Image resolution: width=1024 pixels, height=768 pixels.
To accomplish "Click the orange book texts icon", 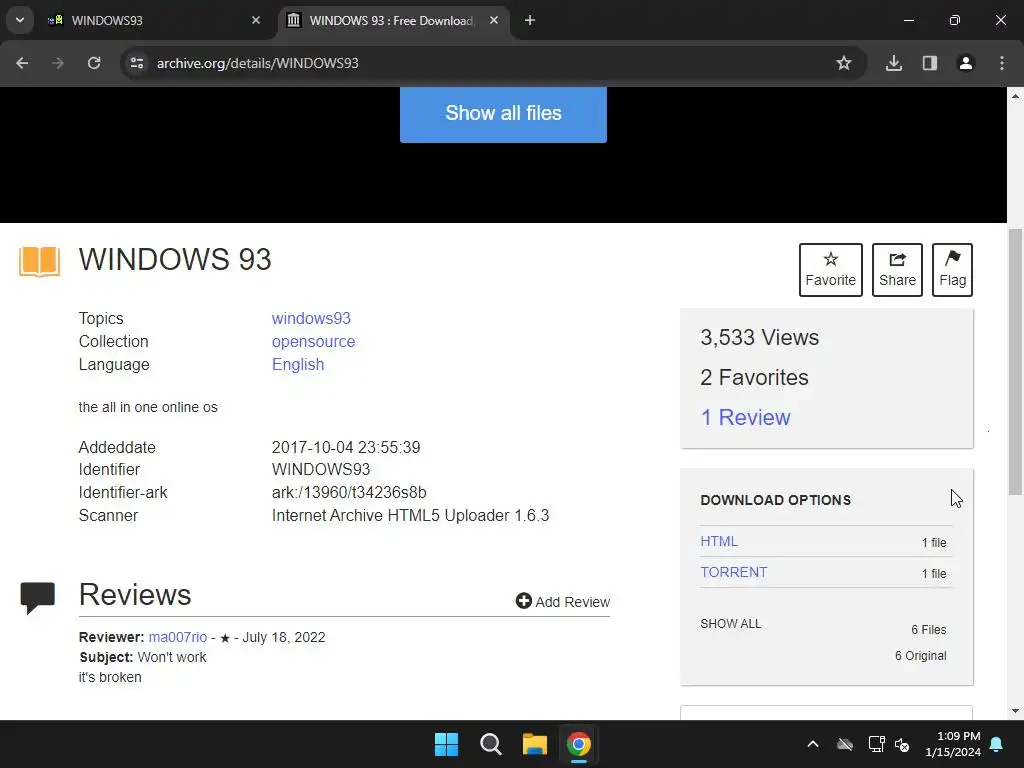I will 39,261.
